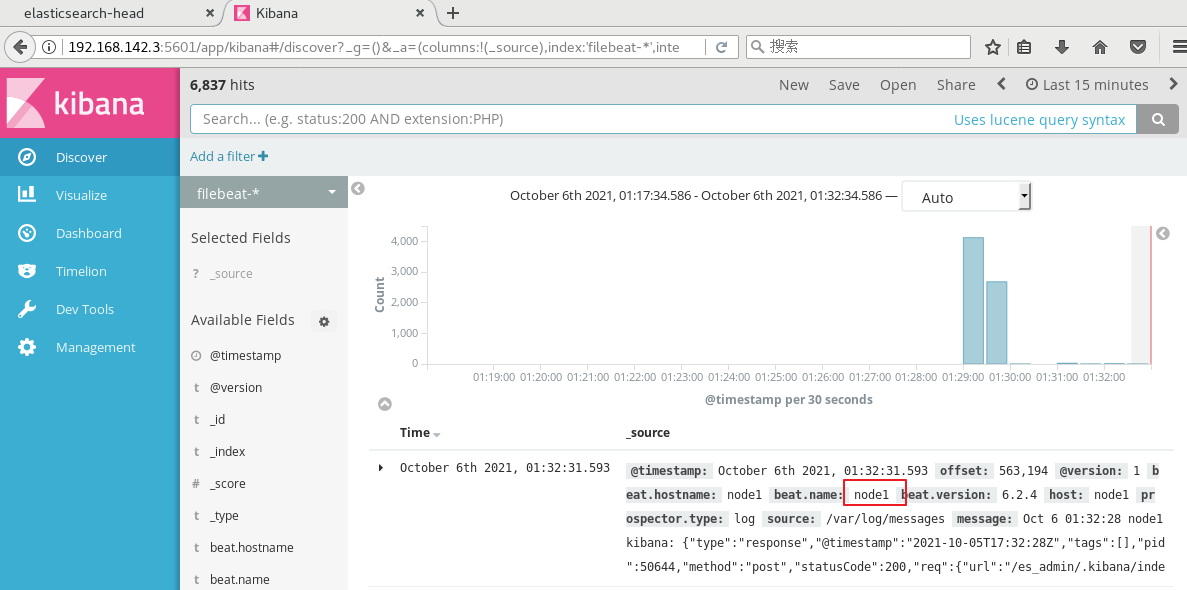
Task: Click the Management sidebar label
Action: pyautogui.click(x=95, y=347)
